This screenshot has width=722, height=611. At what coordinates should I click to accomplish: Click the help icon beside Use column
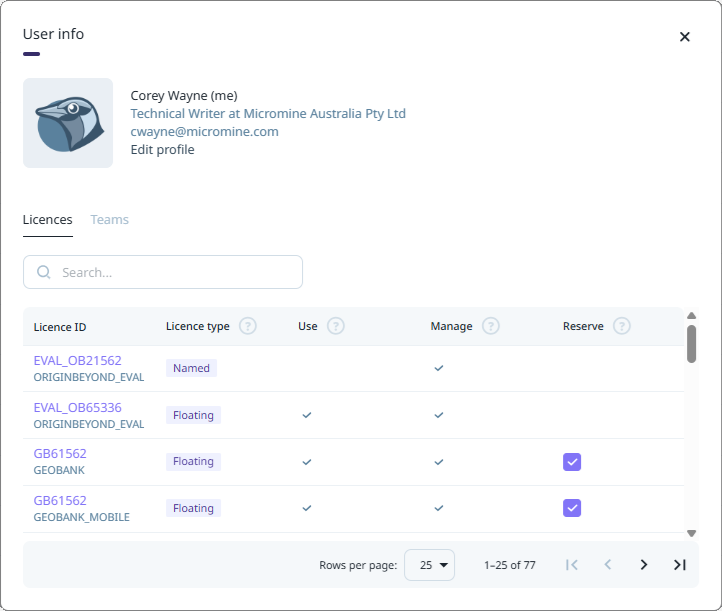336,326
